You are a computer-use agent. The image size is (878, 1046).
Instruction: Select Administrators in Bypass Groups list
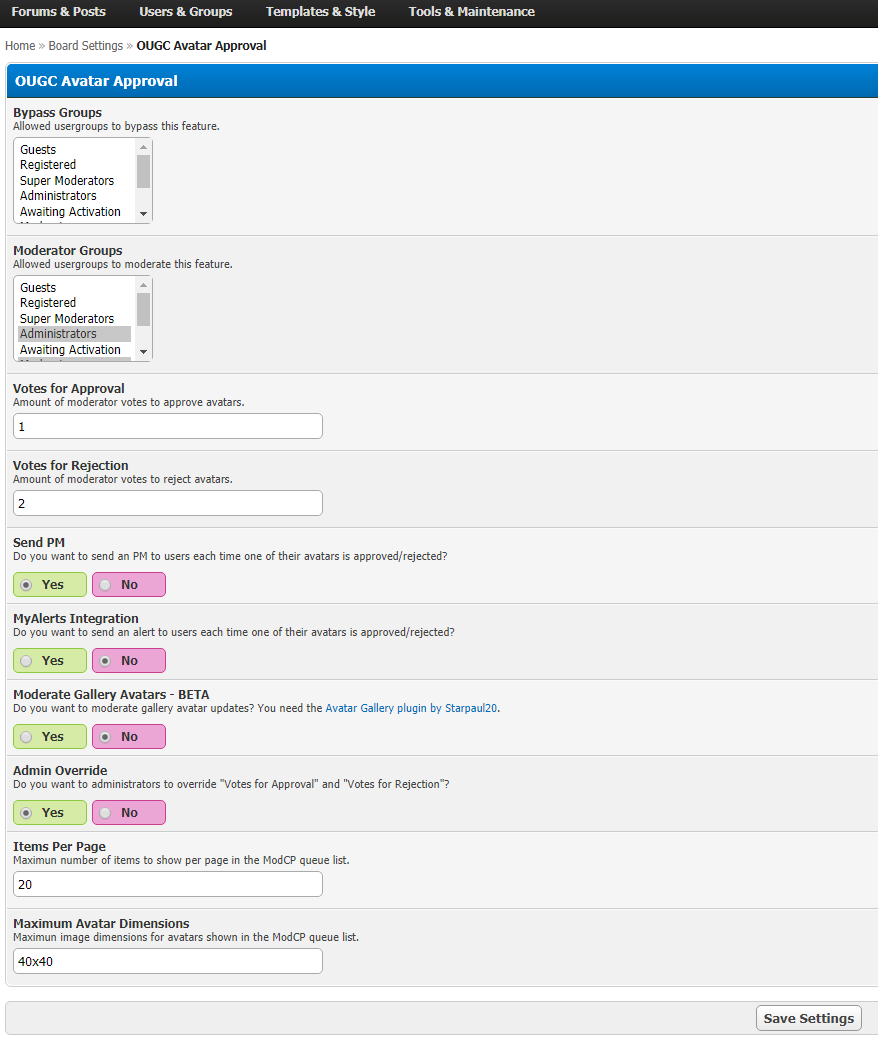coord(75,195)
